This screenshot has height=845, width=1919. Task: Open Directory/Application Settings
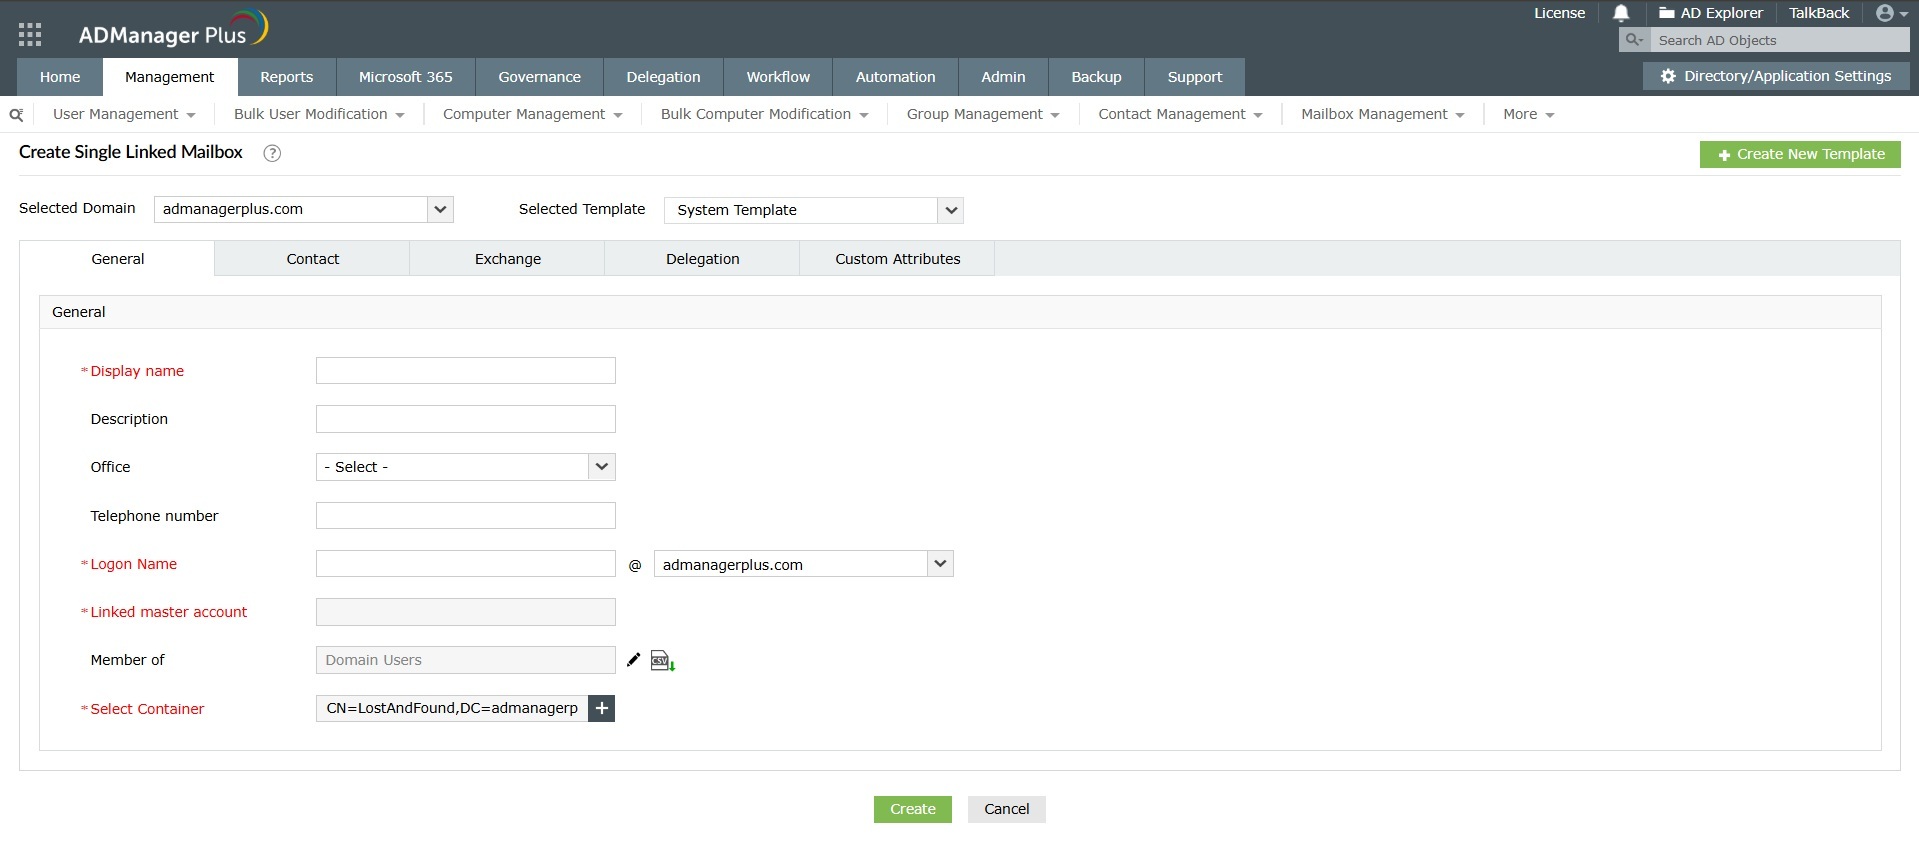[x=1775, y=76]
